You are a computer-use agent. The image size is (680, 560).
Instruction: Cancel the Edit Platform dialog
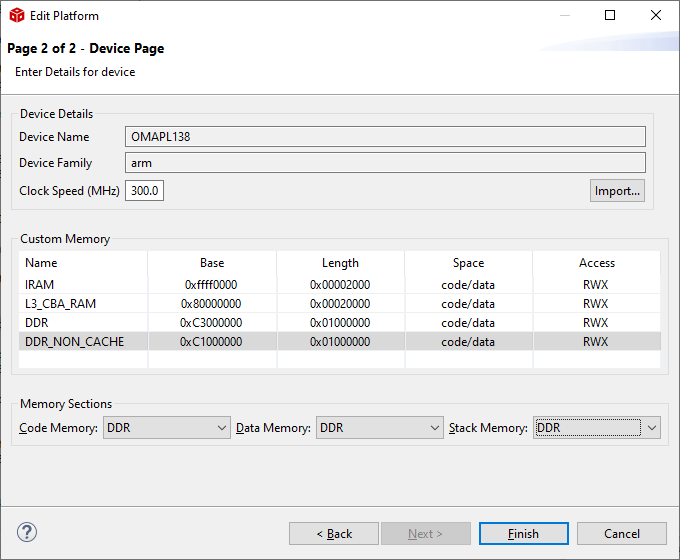621,534
